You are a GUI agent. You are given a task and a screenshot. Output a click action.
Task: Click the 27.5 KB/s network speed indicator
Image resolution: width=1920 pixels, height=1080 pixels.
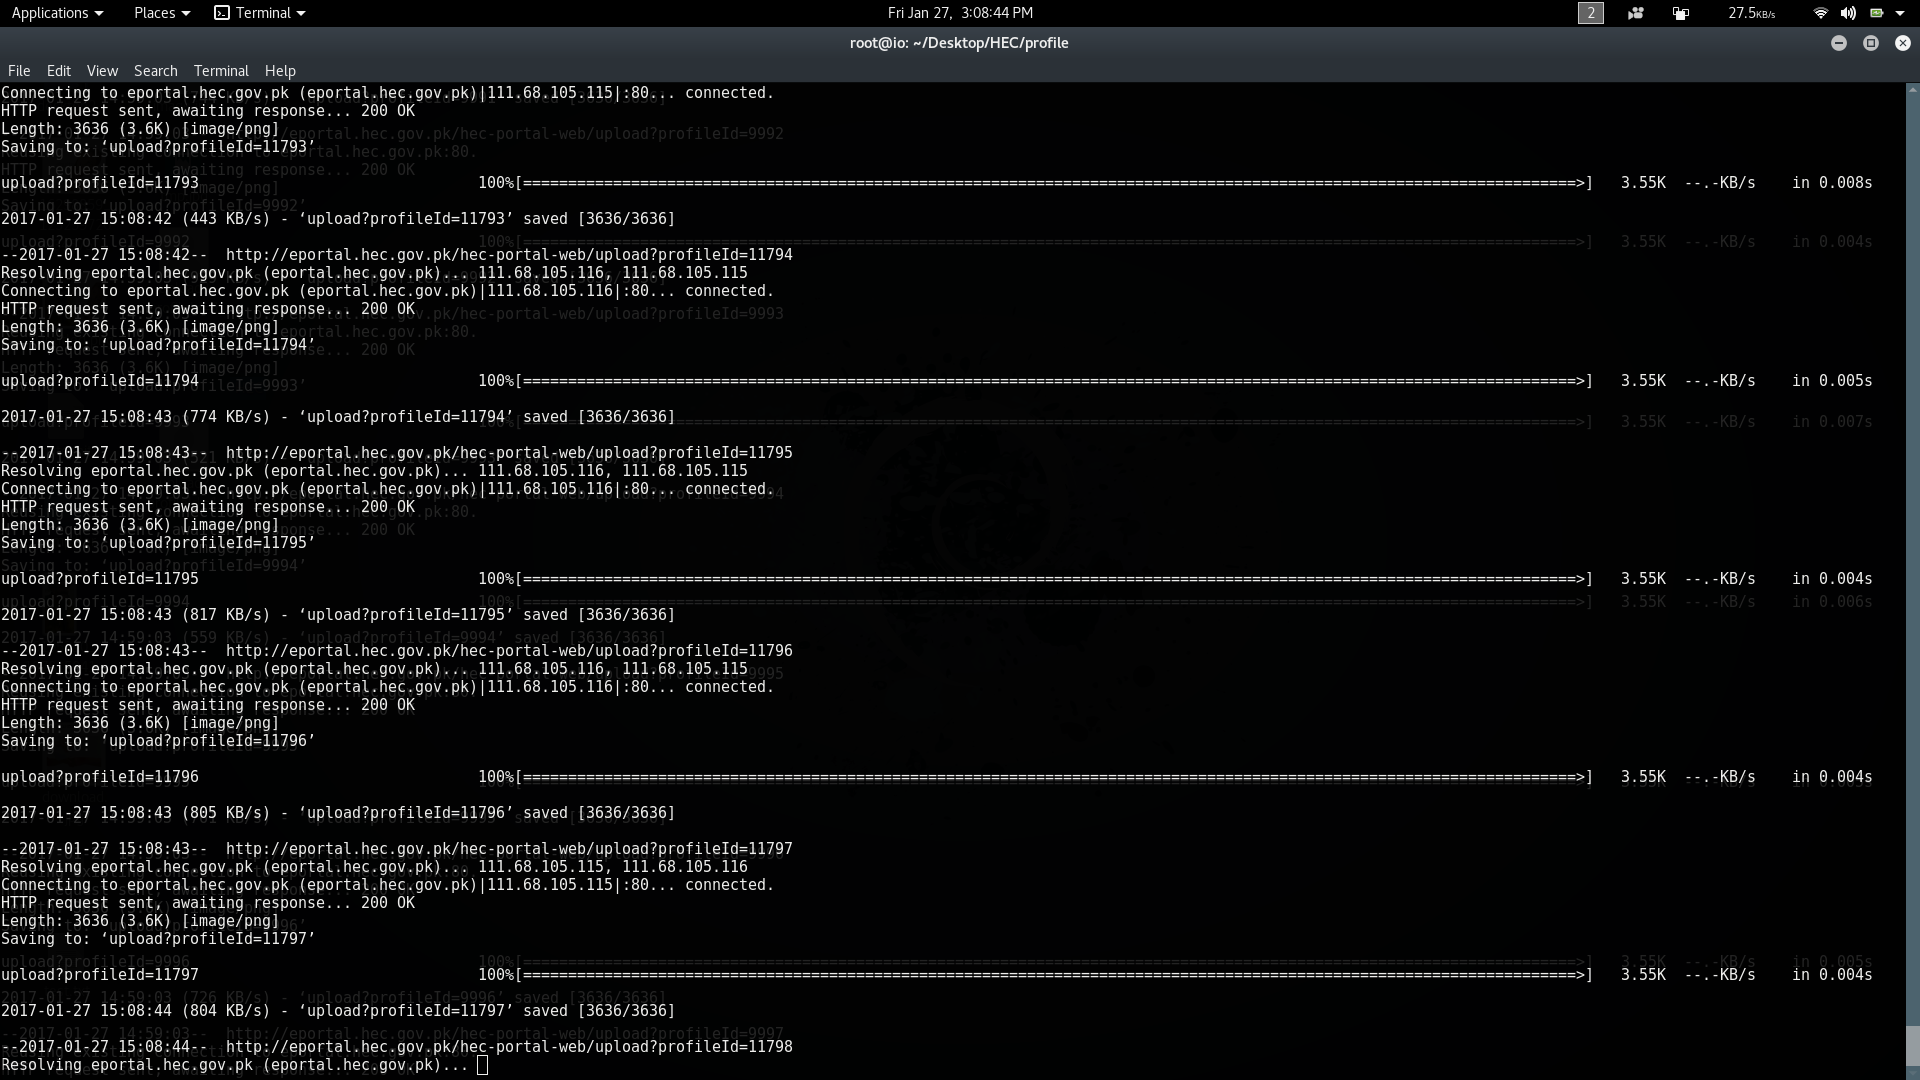[x=1752, y=13]
